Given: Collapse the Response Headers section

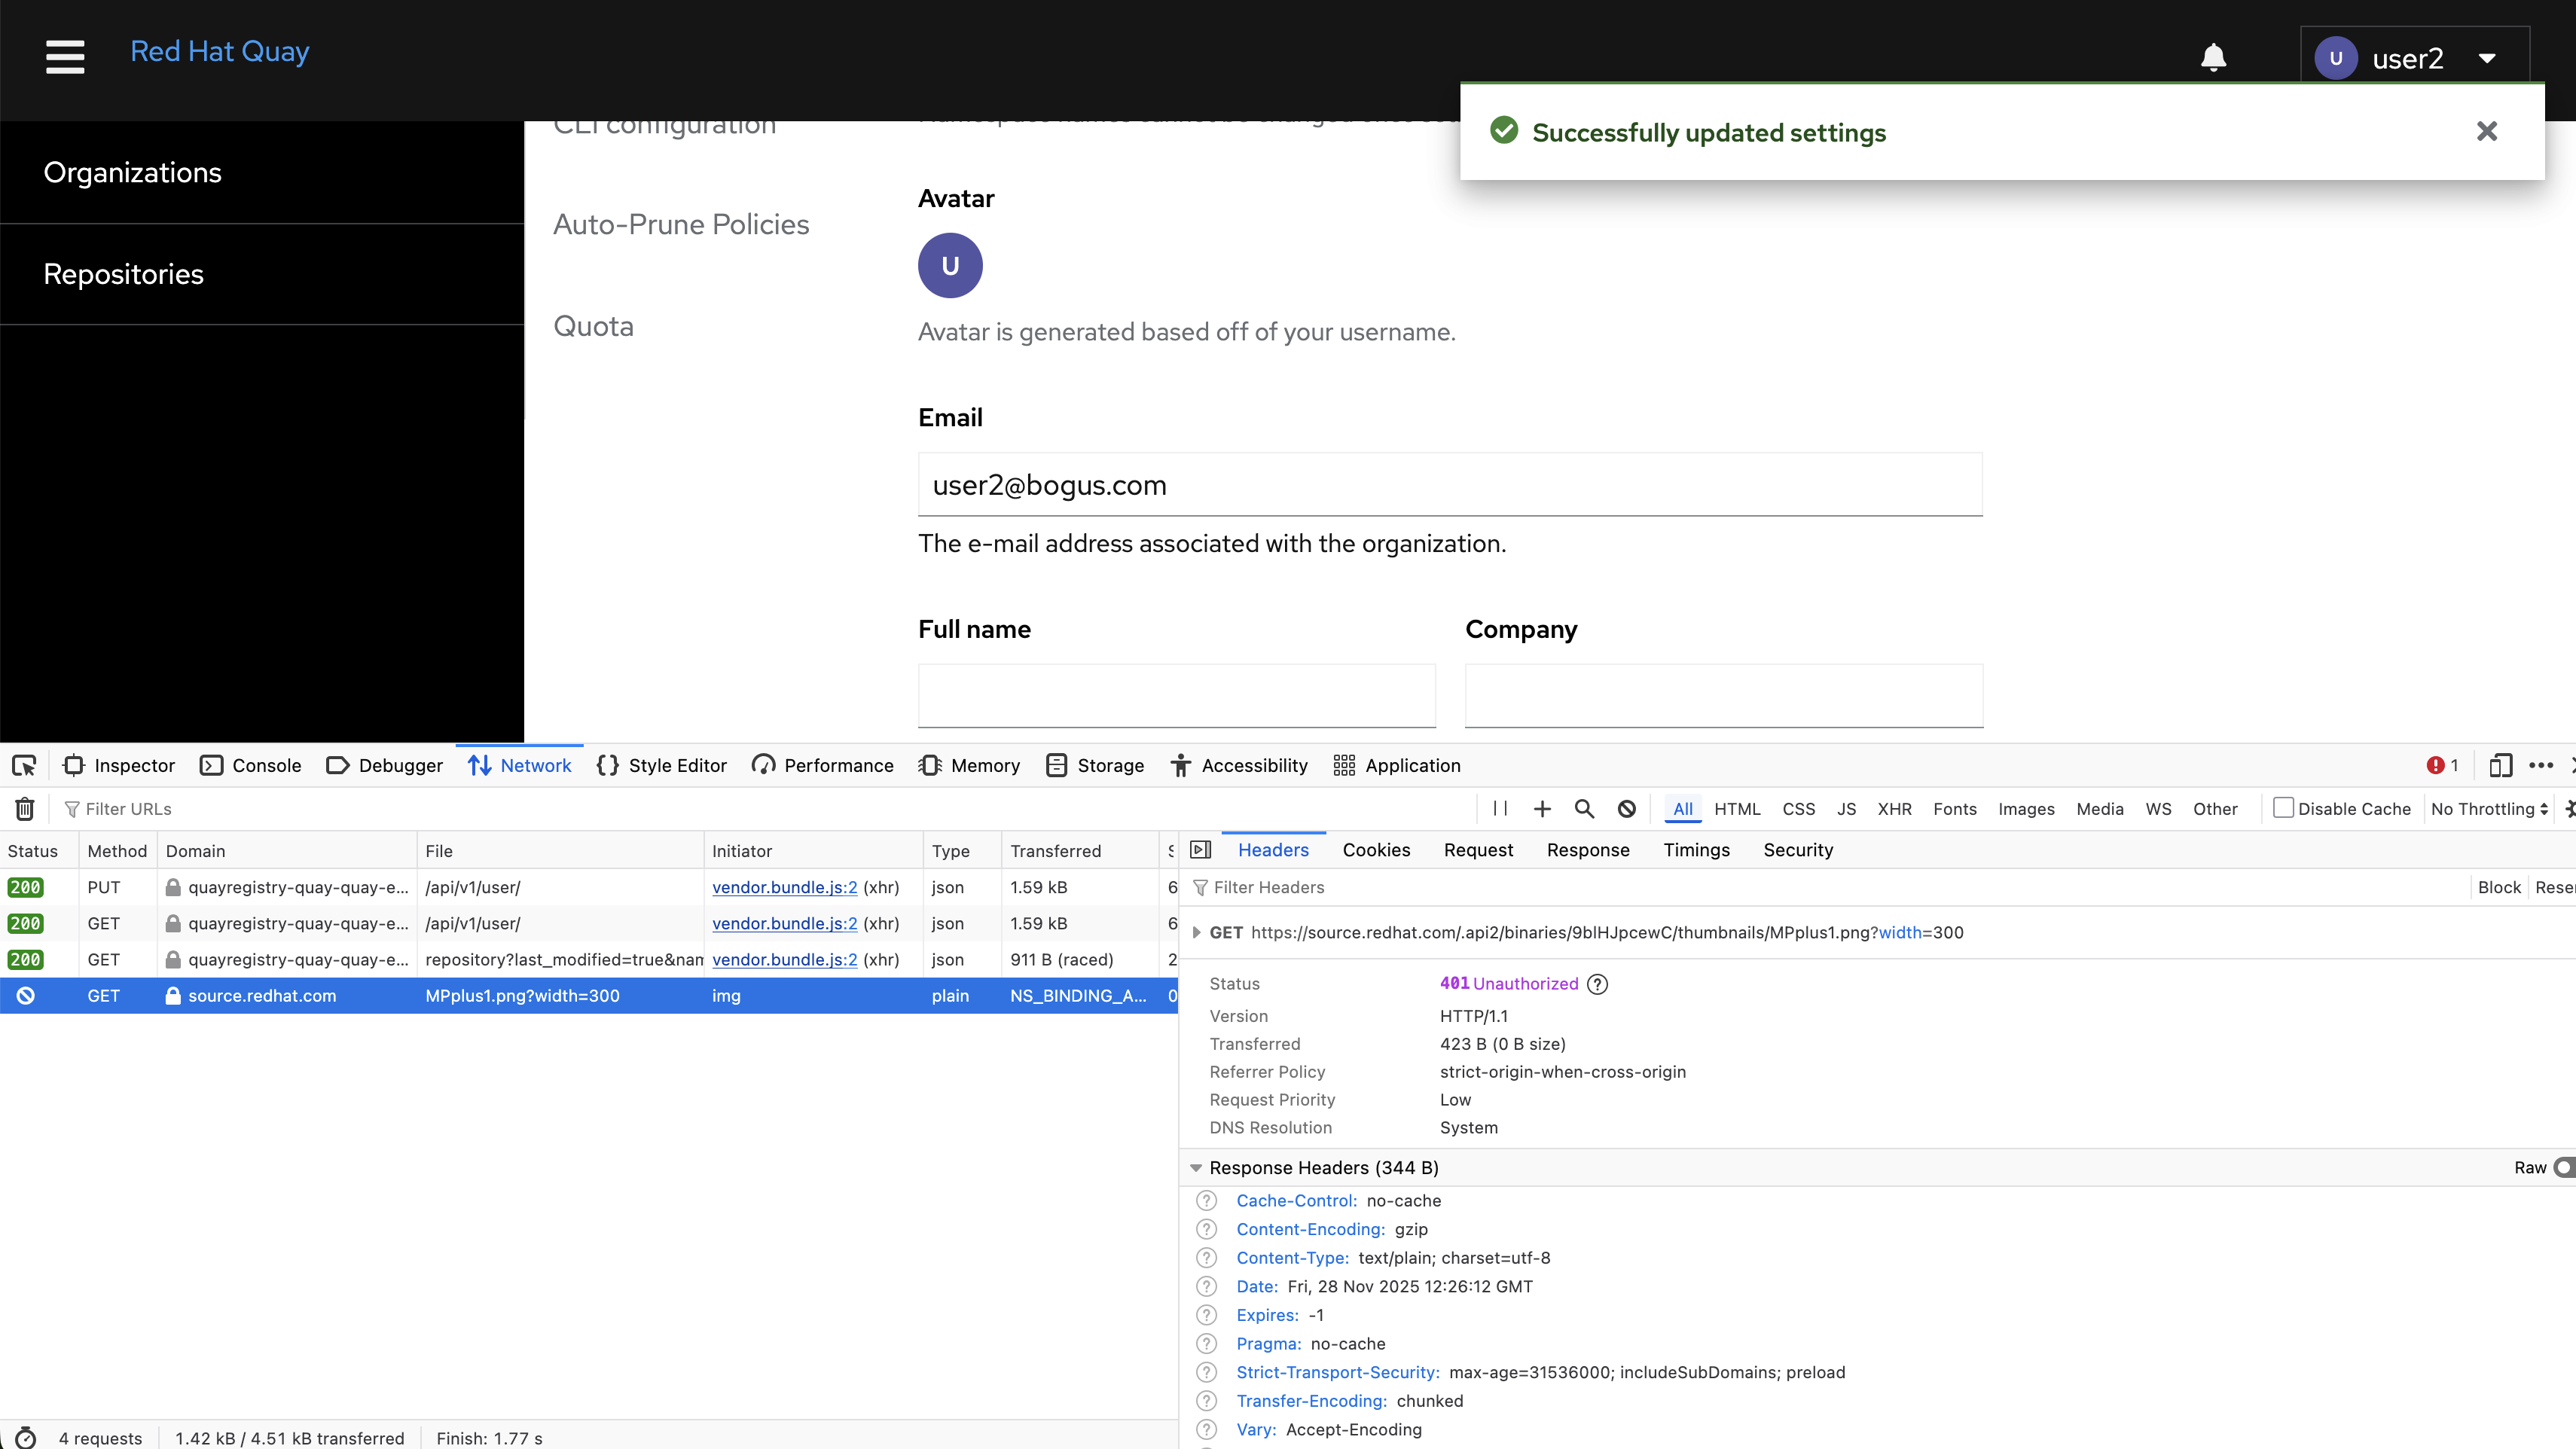Looking at the screenshot, I should [1196, 1168].
